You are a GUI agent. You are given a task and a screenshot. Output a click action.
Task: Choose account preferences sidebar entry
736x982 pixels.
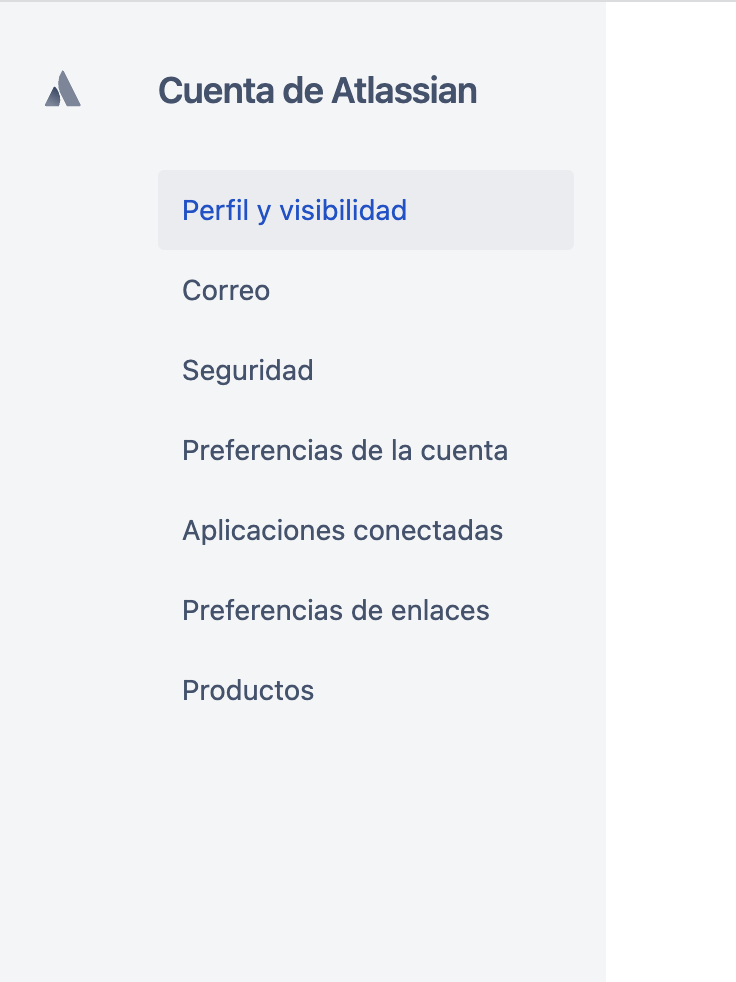pos(345,451)
